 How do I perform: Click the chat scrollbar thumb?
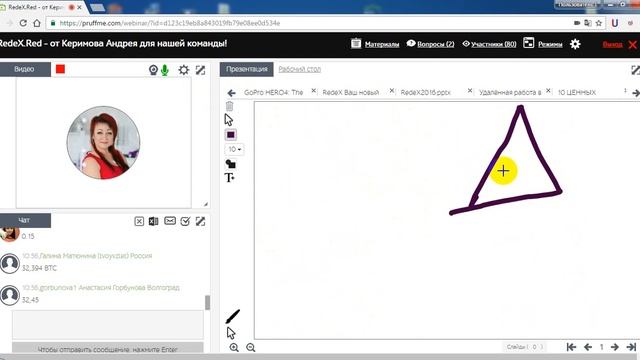[x=207, y=302]
